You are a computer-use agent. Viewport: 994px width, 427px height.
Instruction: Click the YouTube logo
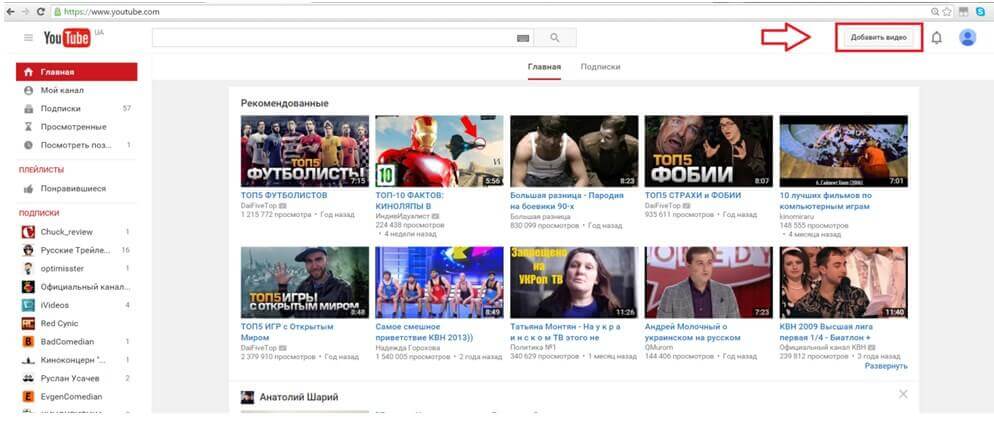pyautogui.click(x=67, y=38)
